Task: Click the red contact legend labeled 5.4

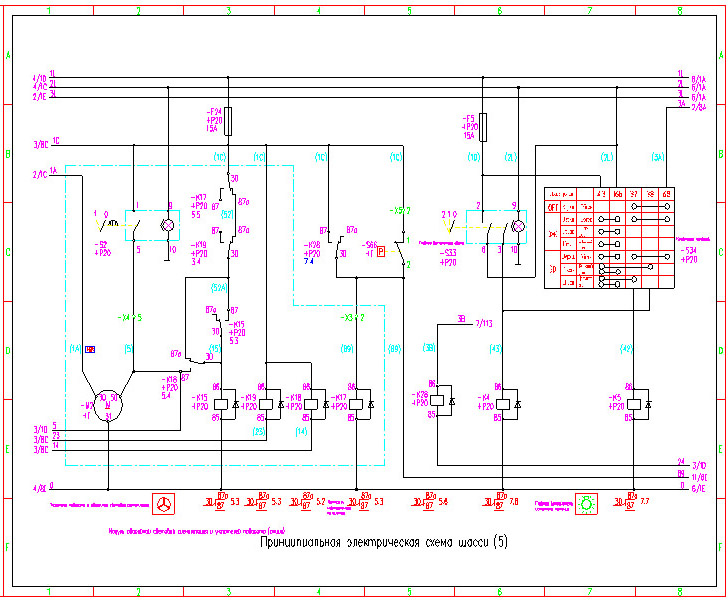Action: [x=430, y=502]
